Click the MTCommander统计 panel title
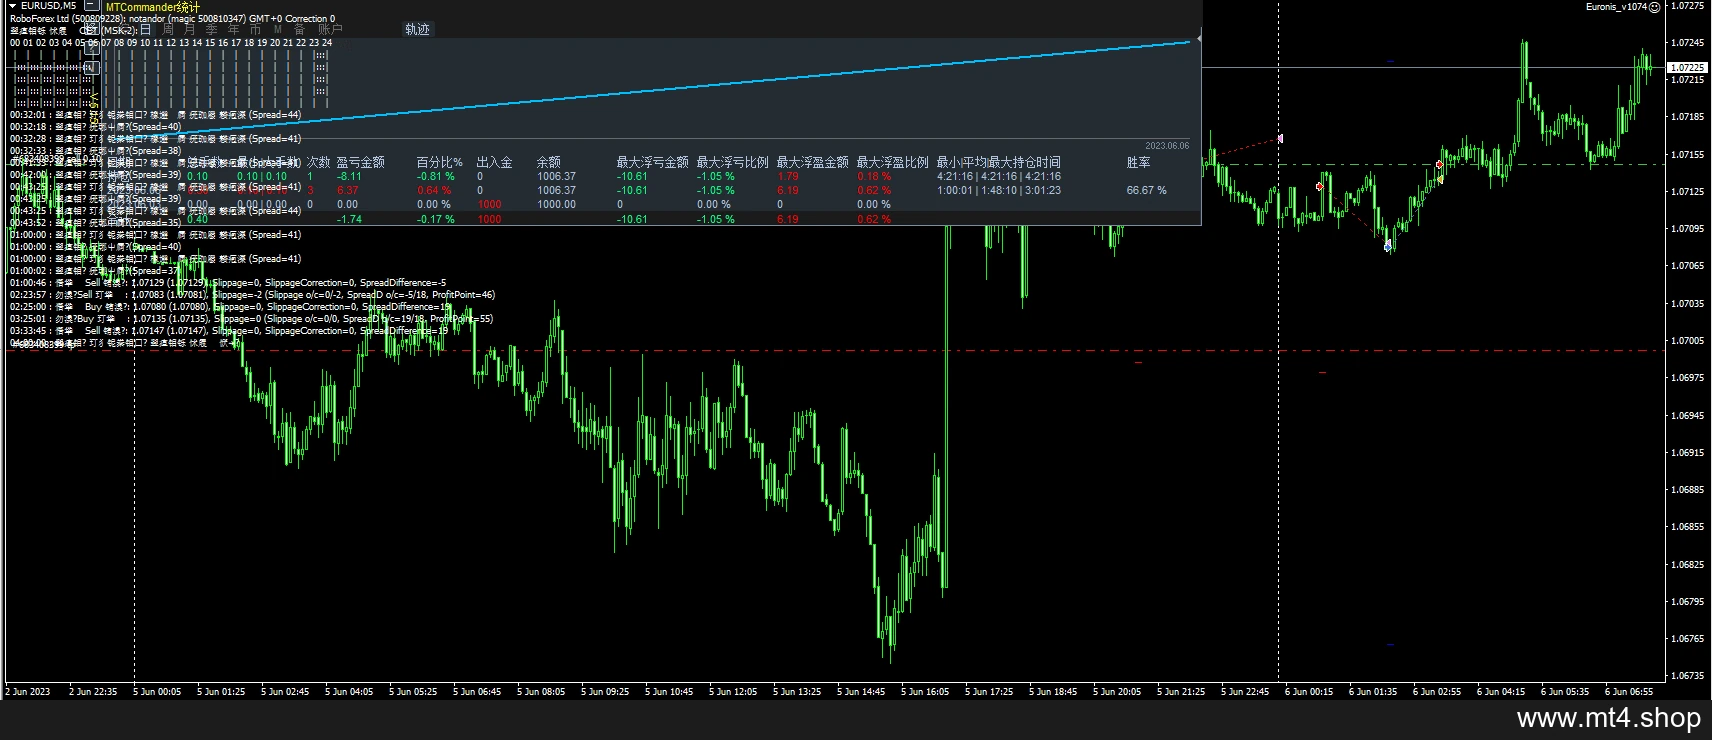The height and width of the screenshot is (740, 1712). (x=153, y=7)
